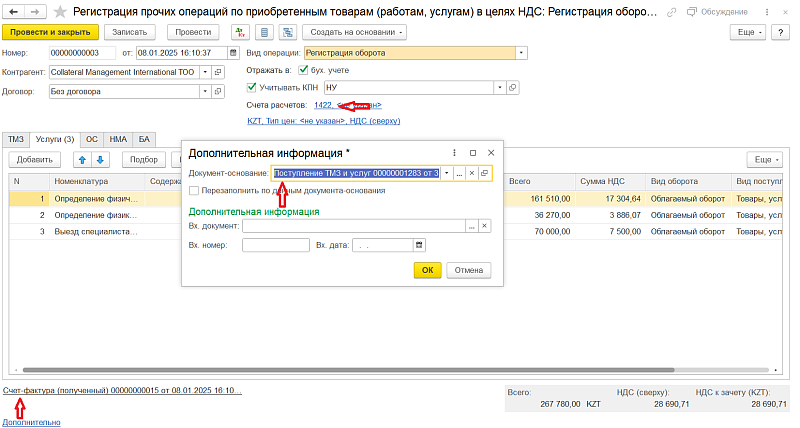Select row 3 Выезд специалиста
Screen dimensions: 800x428
[96, 232]
